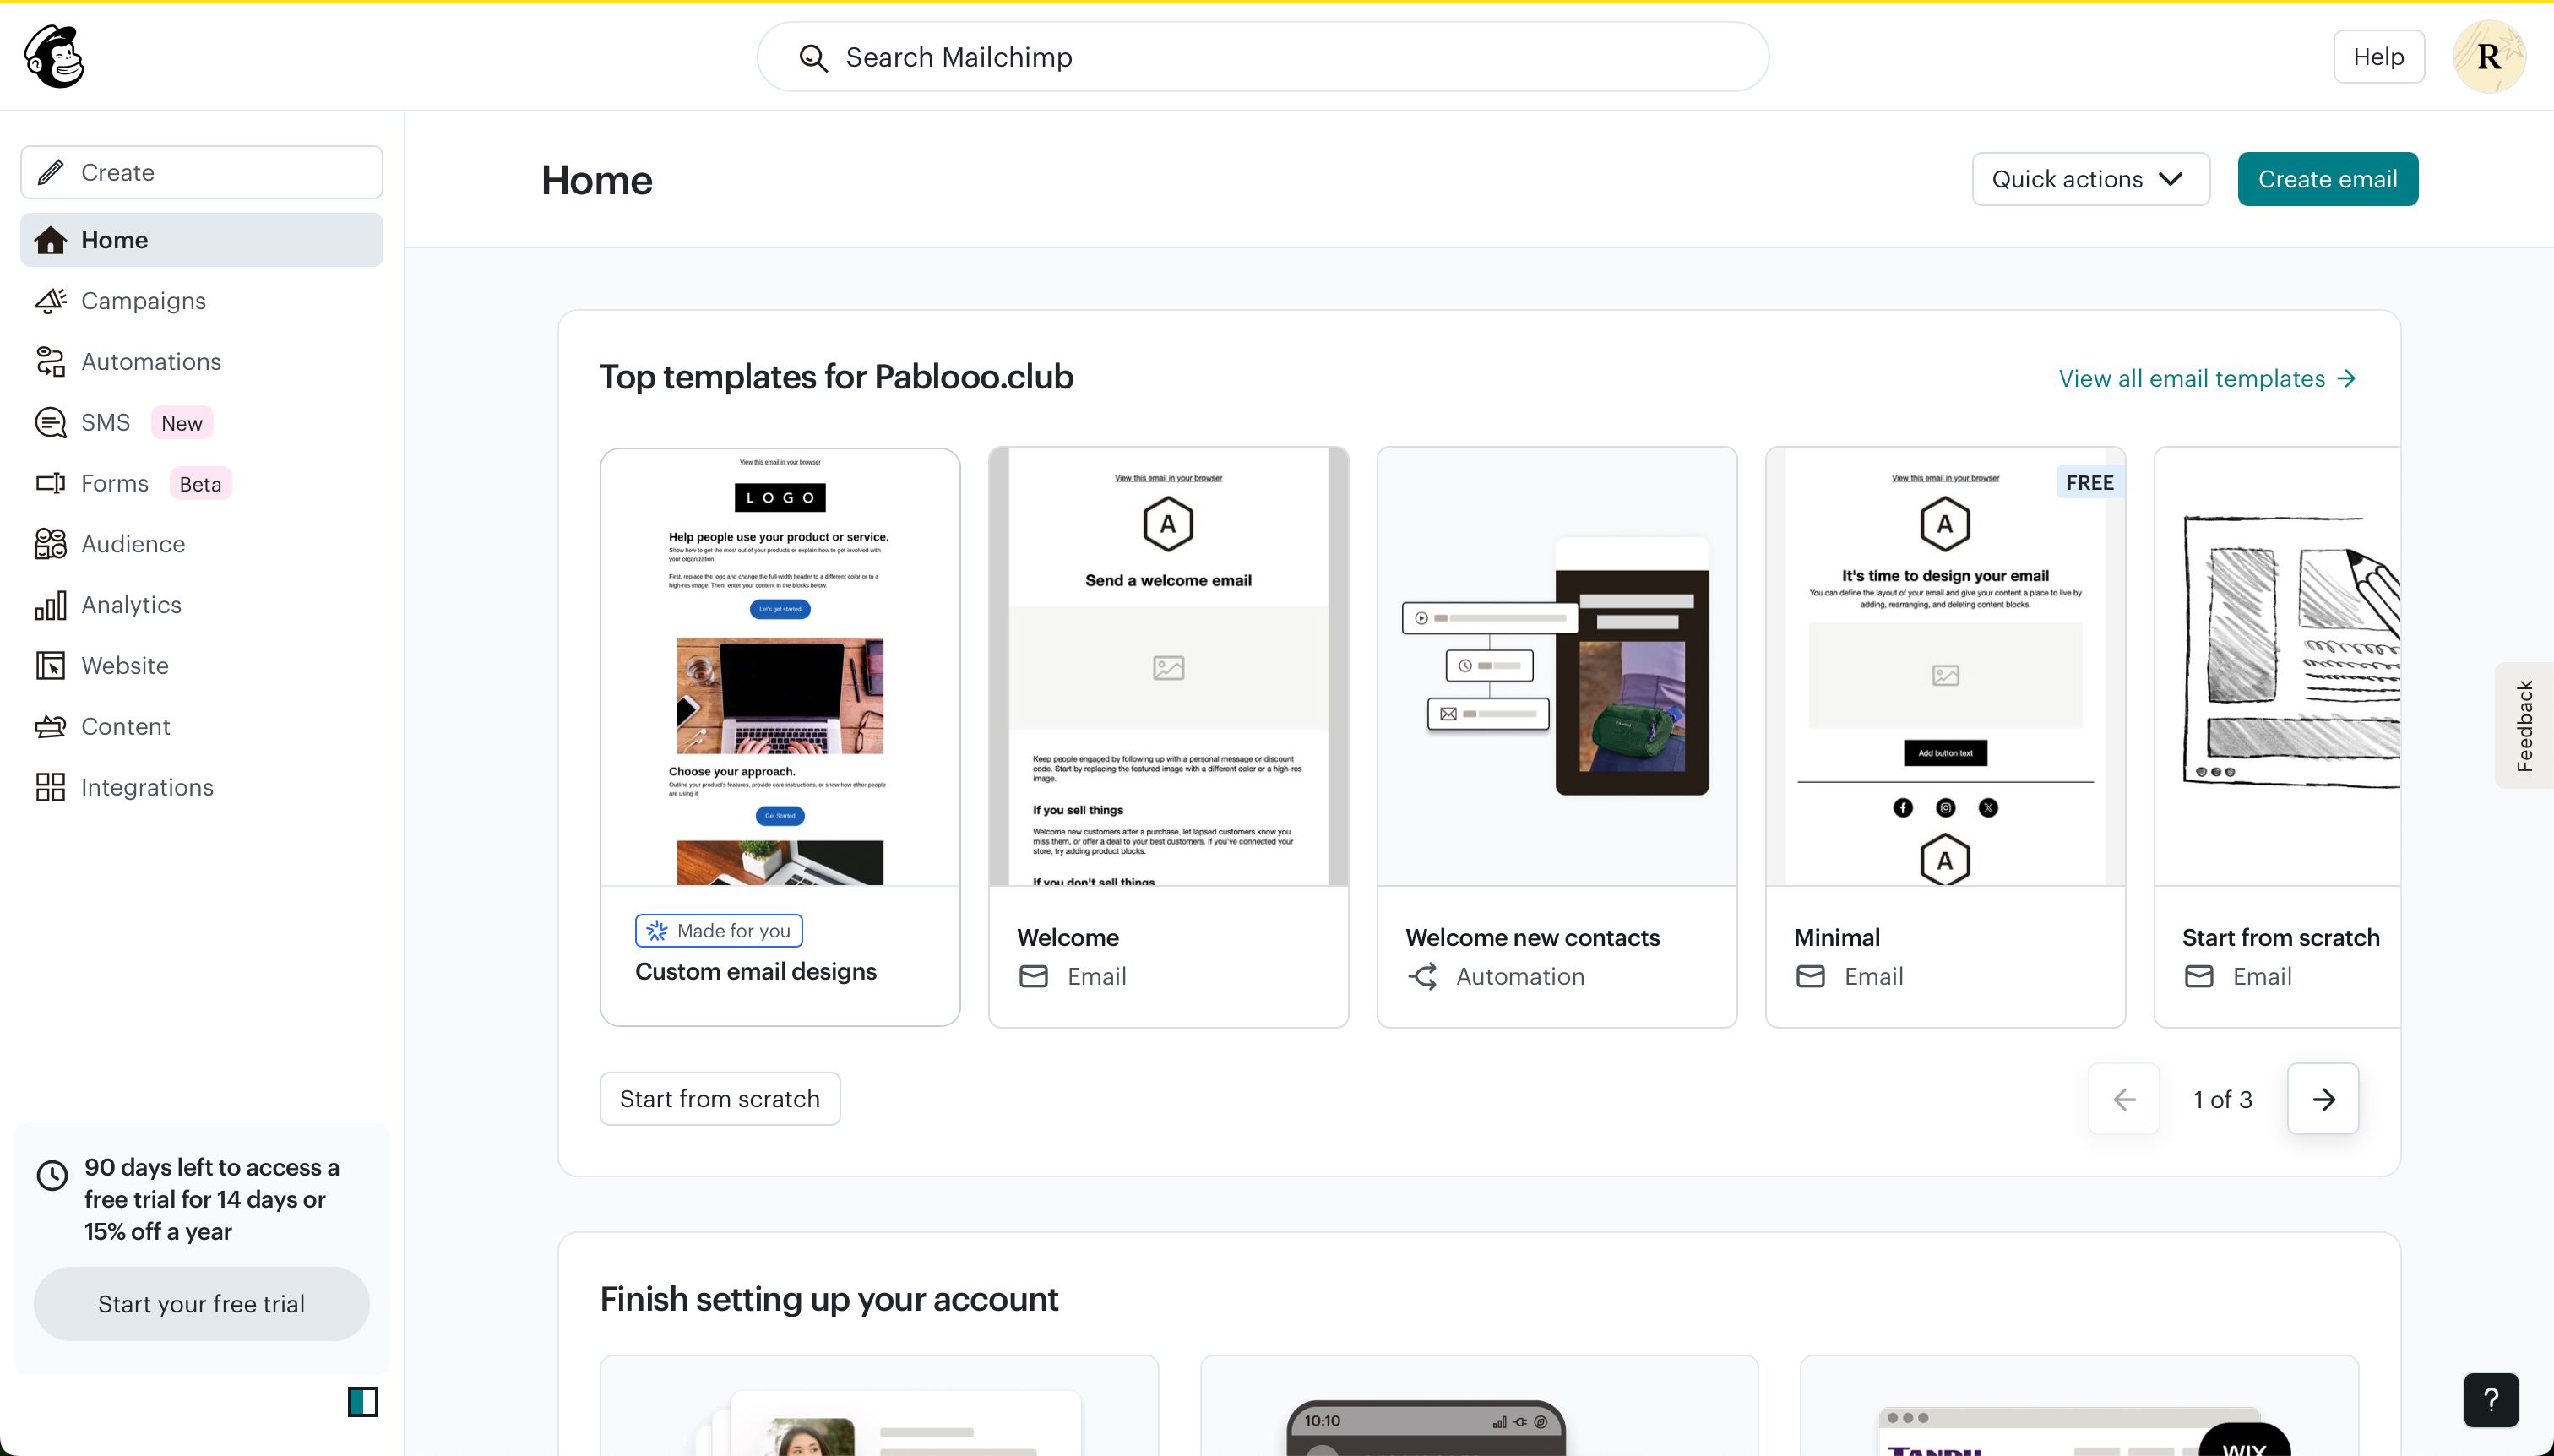Select Welcome new contacts automation thumbnail
The height and width of the screenshot is (1456, 2554).
1556,667
